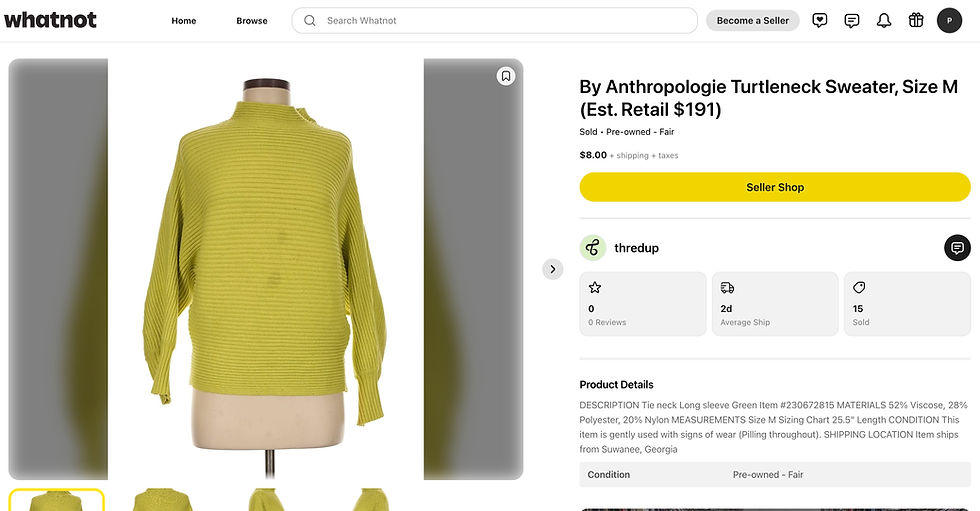
Task: Open the gift rewards icon
Action: (916, 21)
